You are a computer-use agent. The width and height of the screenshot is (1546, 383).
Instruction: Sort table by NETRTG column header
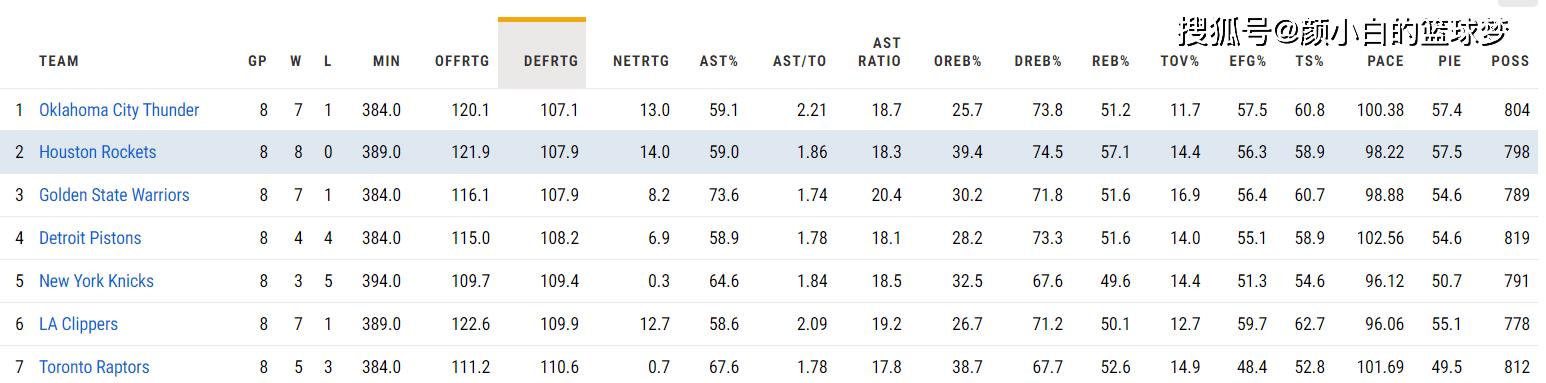tap(641, 61)
